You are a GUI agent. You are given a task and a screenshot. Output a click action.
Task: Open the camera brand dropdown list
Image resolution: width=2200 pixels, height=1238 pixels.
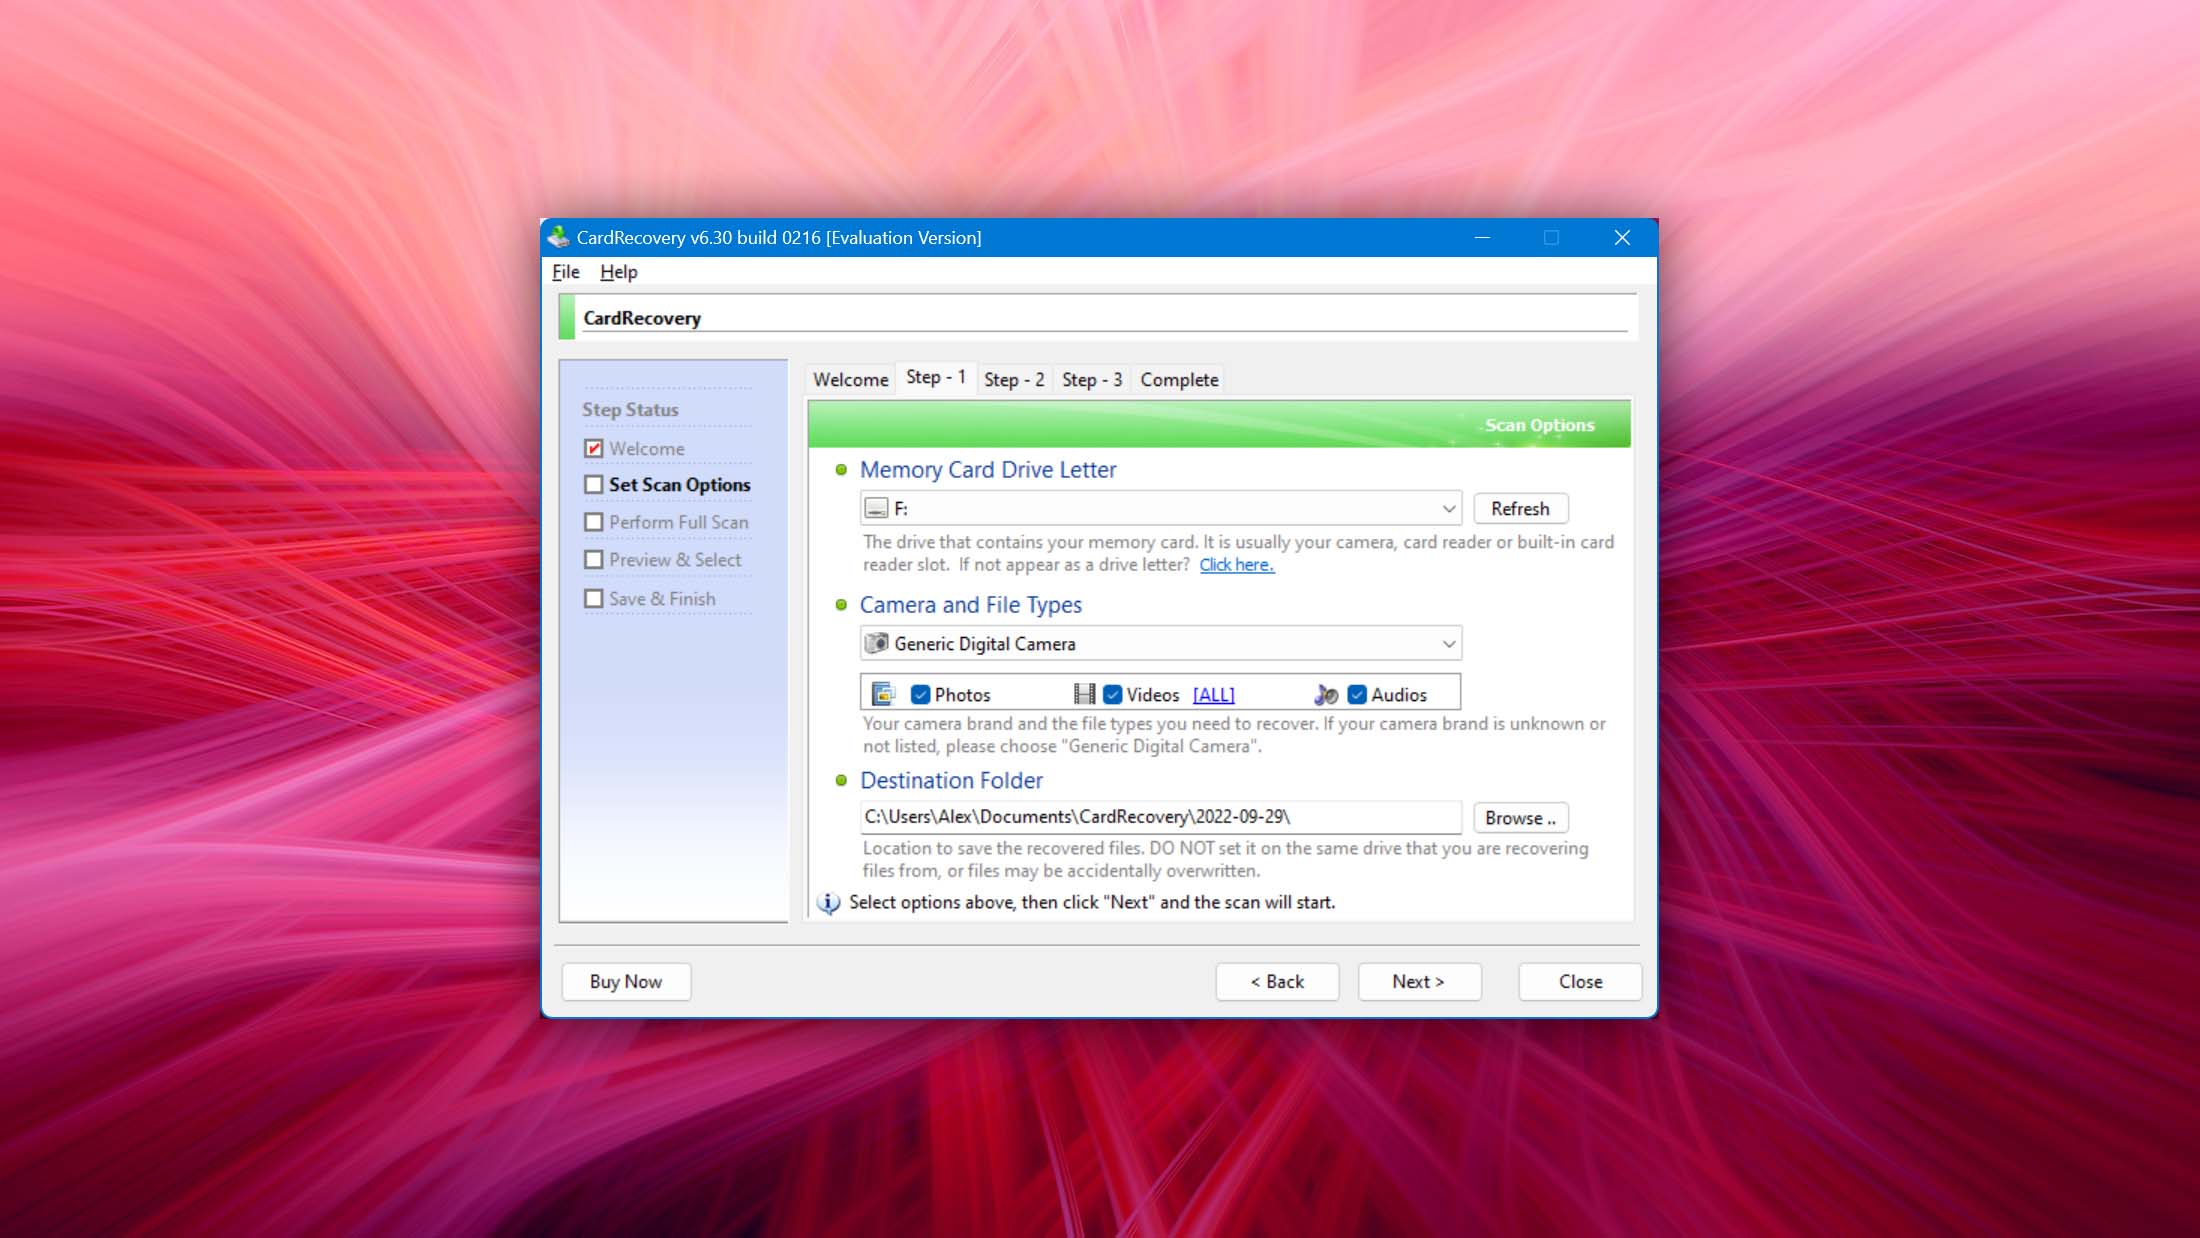click(1161, 643)
